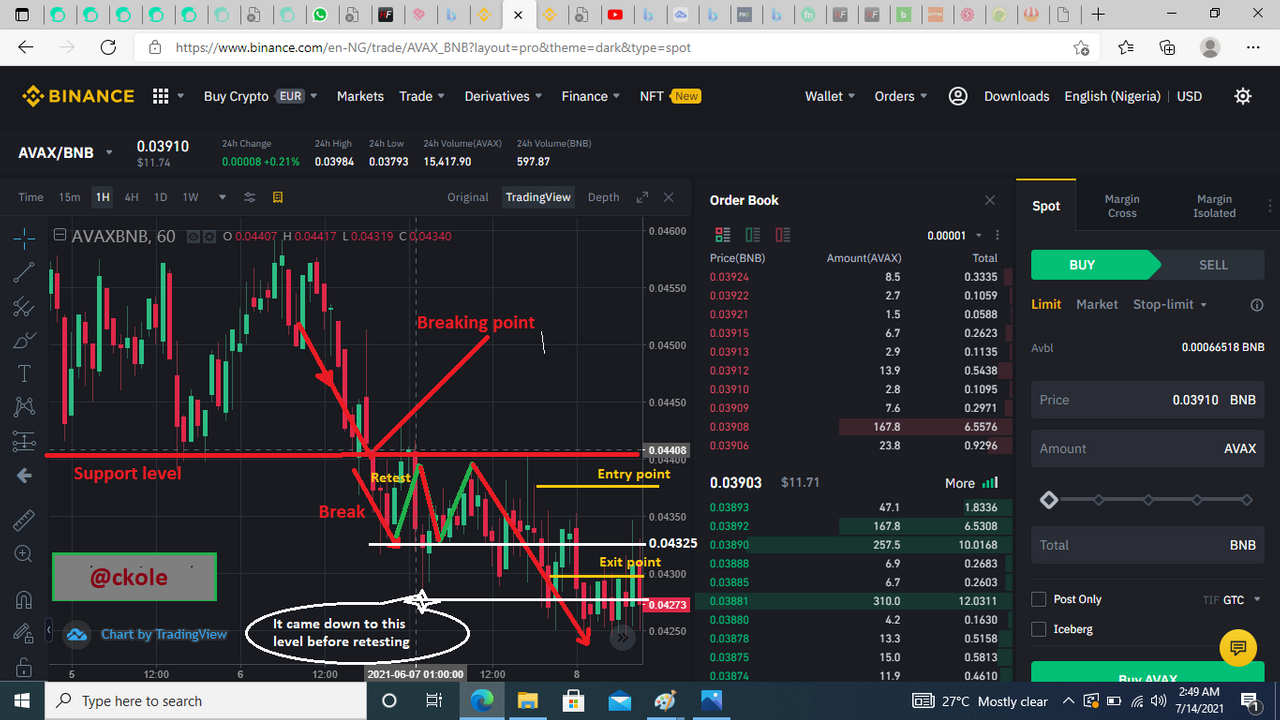The image size is (1280, 720).
Task: Open the Downloads link
Action: click(1017, 96)
